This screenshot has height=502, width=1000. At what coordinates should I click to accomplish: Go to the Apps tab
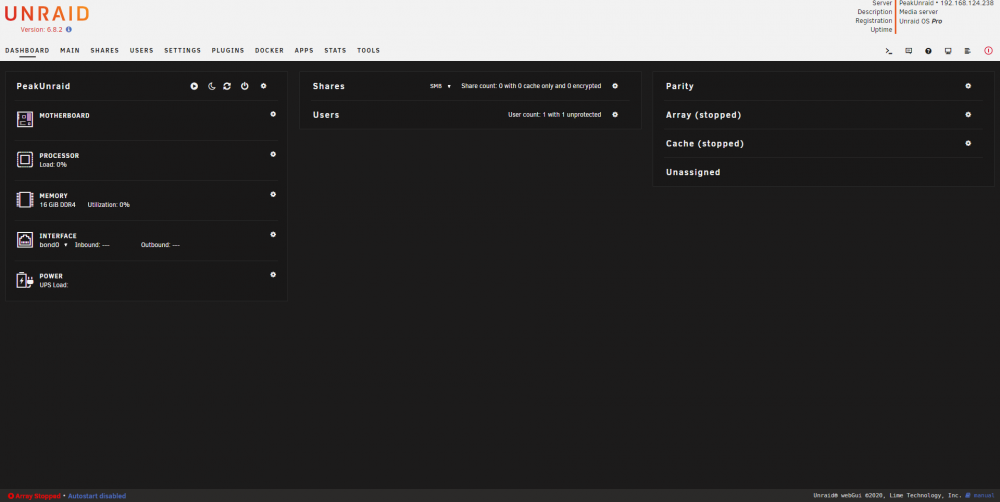304,50
